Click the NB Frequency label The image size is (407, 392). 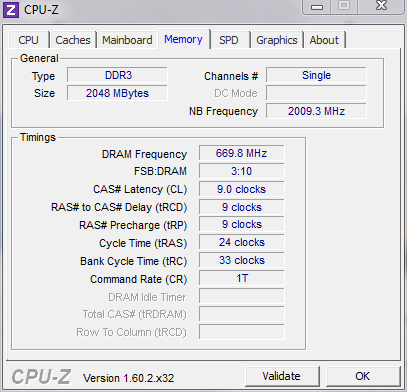pyautogui.click(x=223, y=111)
